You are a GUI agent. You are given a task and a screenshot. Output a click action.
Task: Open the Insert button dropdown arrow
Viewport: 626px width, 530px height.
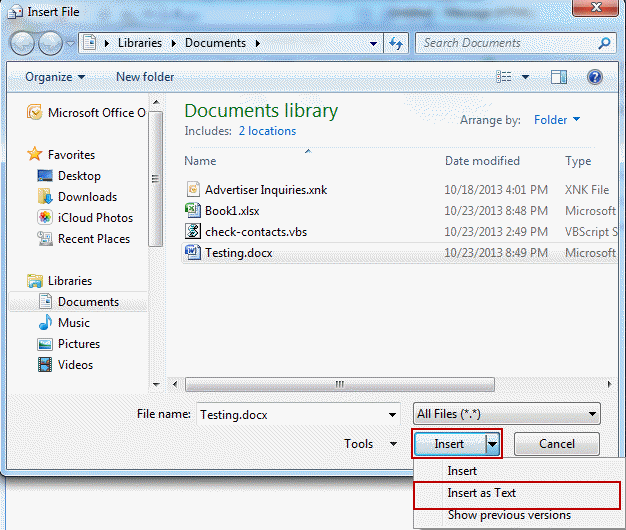(492, 444)
